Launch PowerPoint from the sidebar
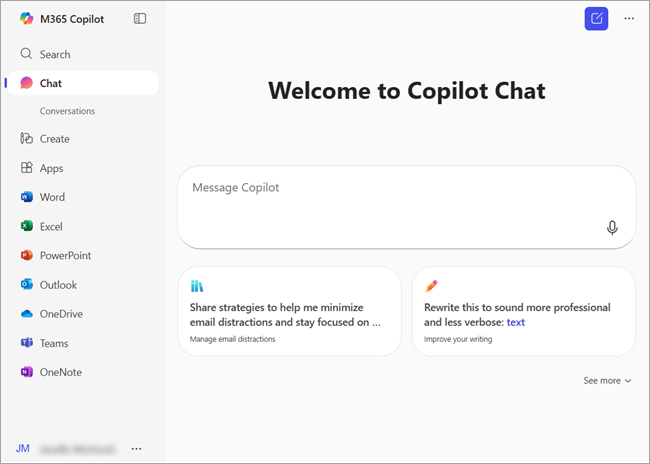650x464 pixels. 65,255
